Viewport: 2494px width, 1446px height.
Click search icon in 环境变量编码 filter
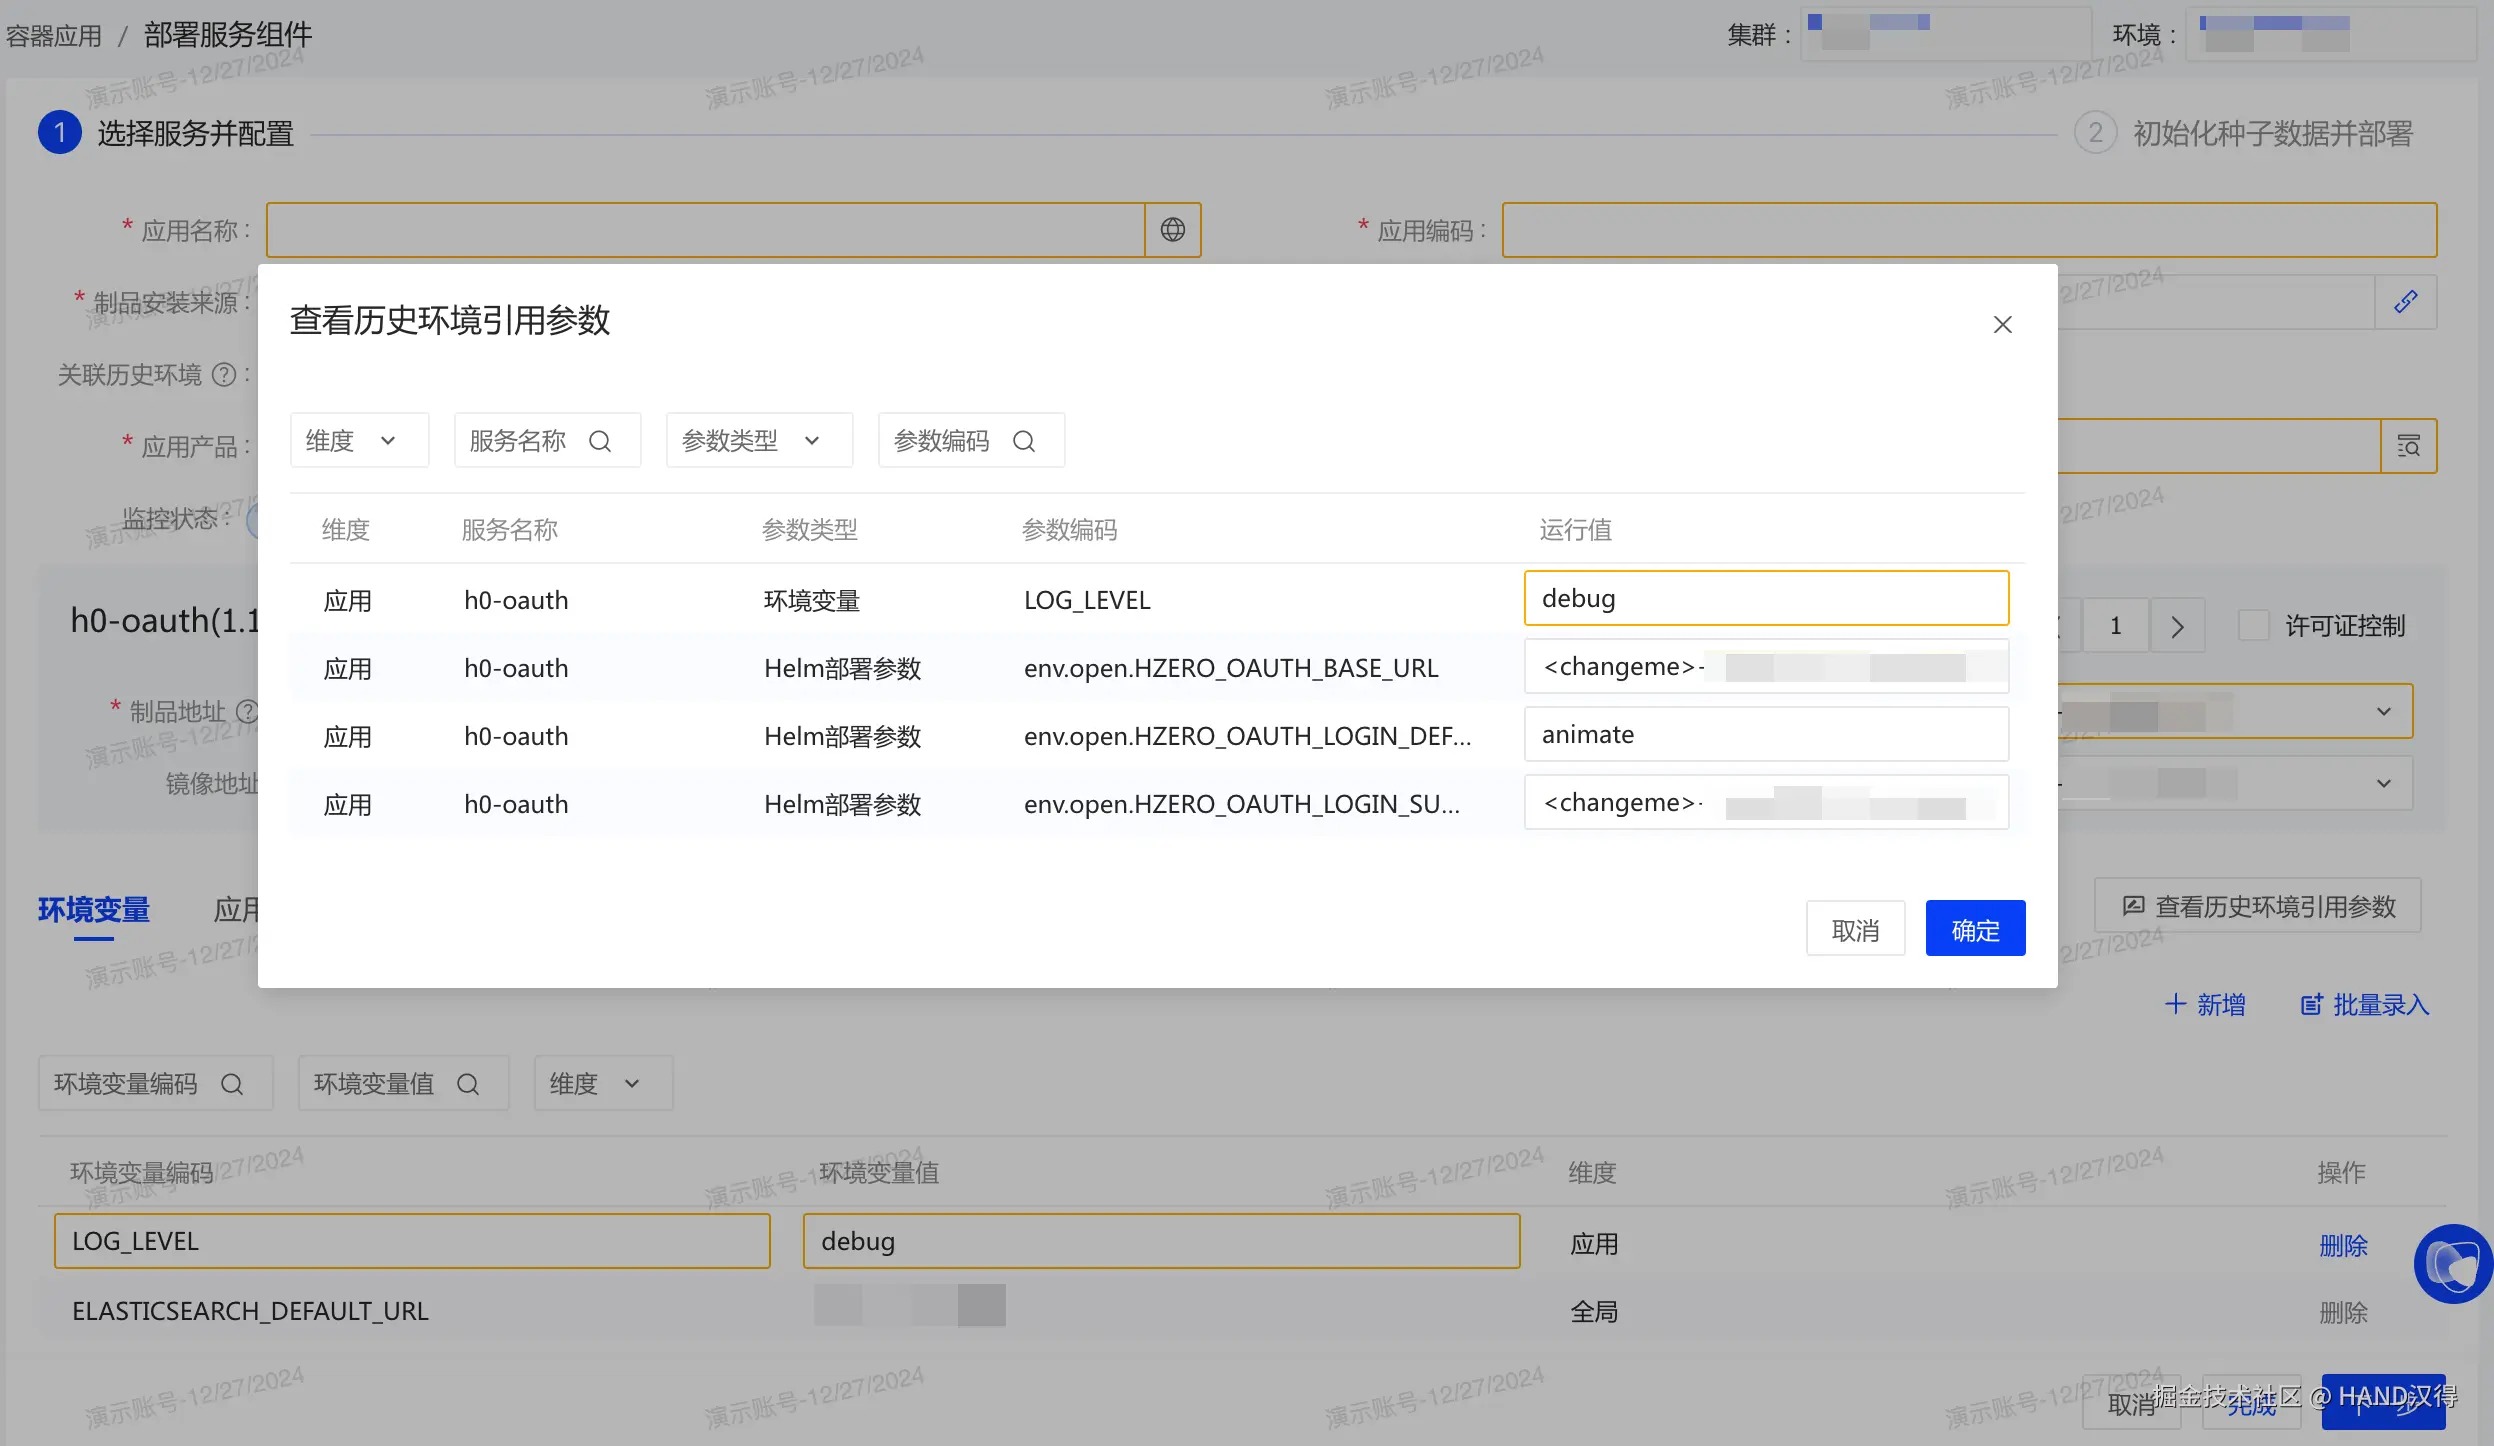click(232, 1084)
